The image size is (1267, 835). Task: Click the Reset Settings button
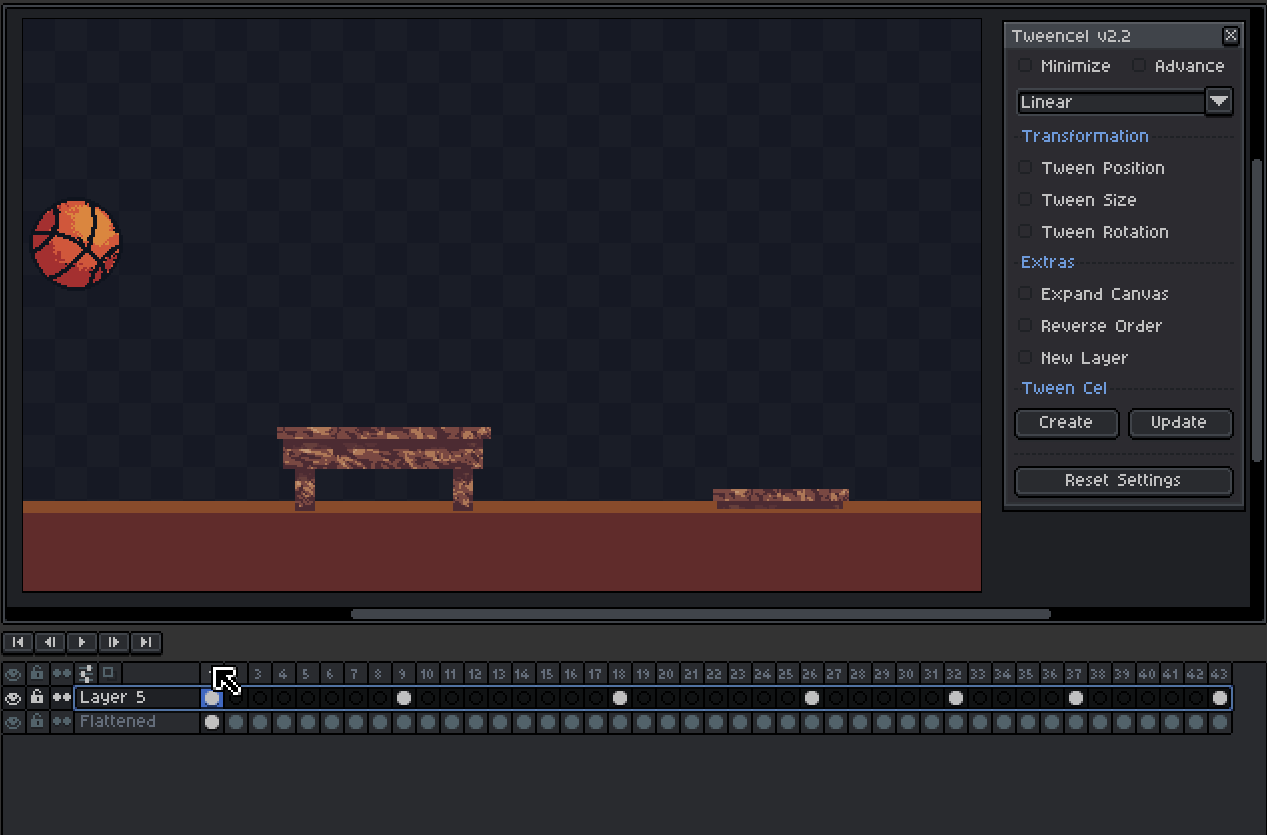(x=1123, y=481)
